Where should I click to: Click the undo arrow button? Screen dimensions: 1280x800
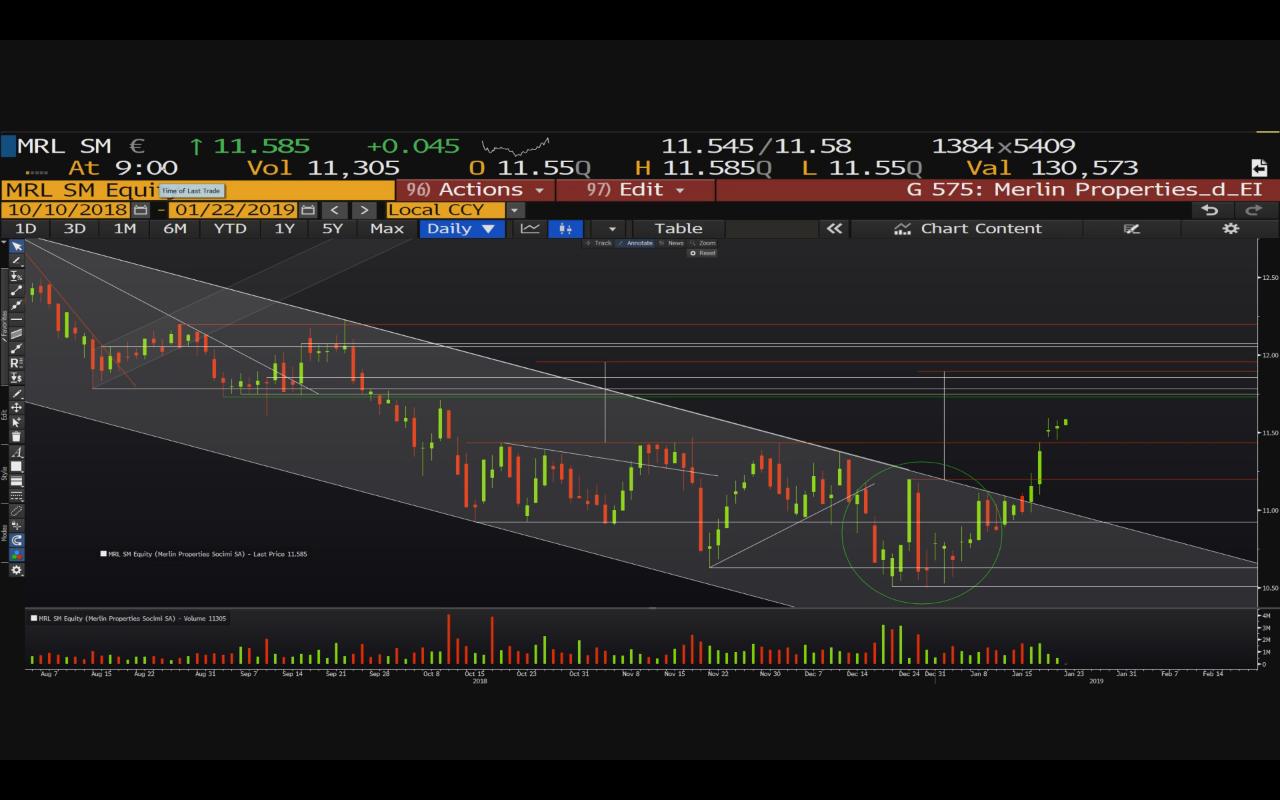click(1210, 210)
